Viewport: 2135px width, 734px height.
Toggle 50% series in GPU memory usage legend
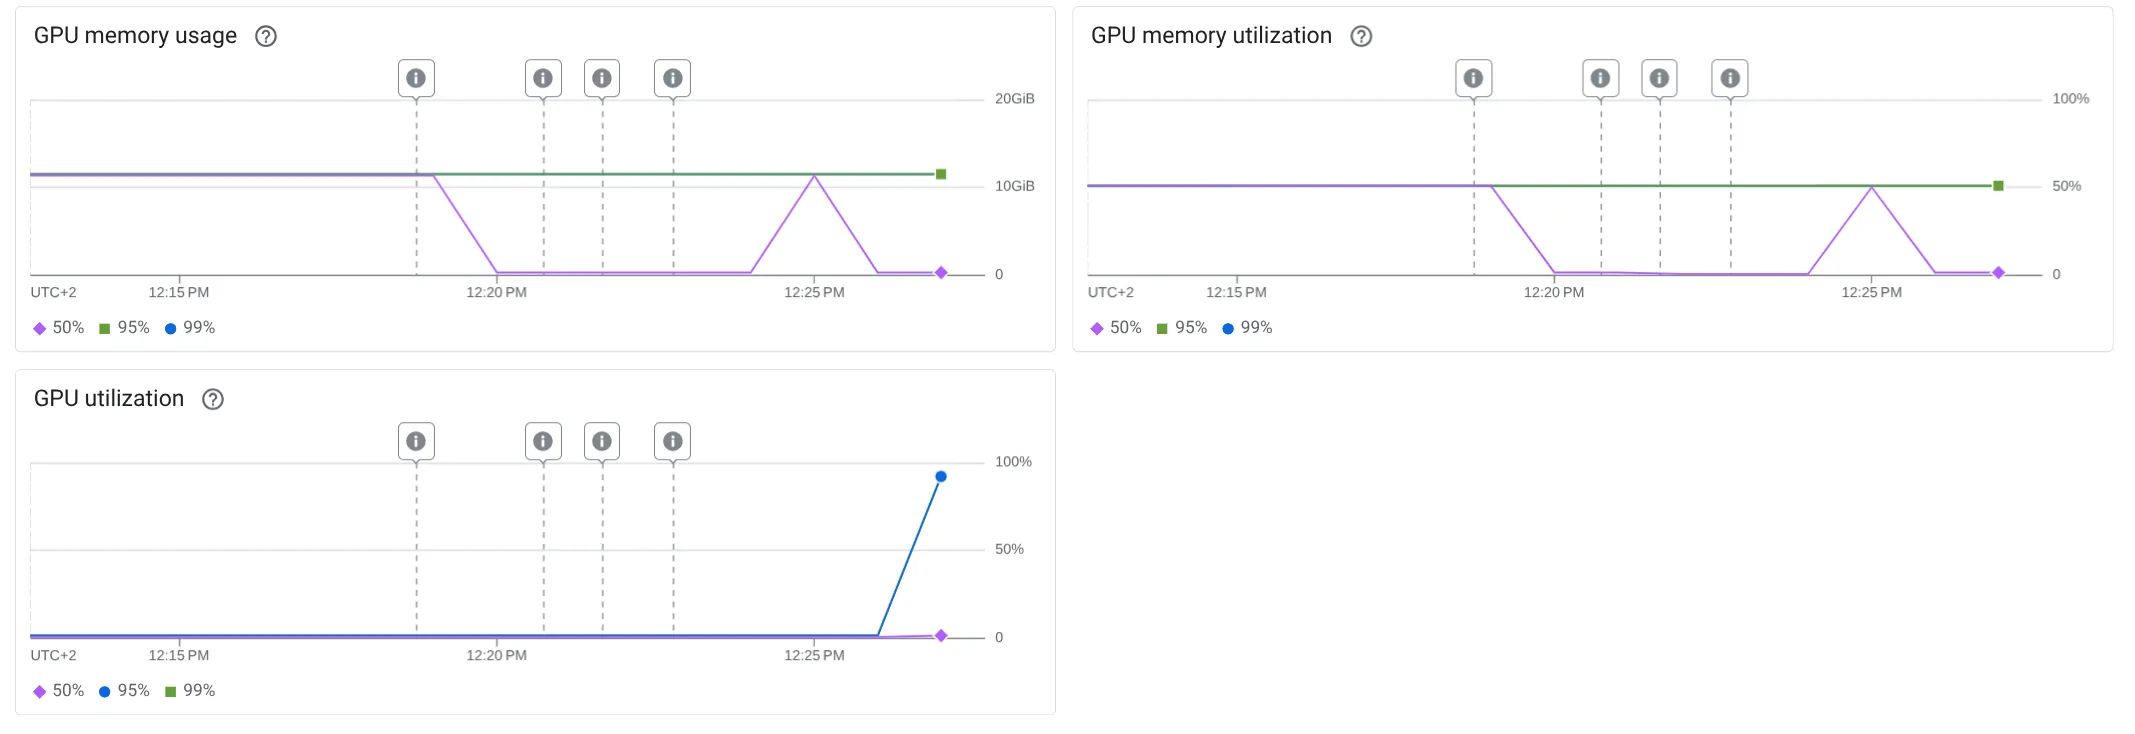click(59, 328)
